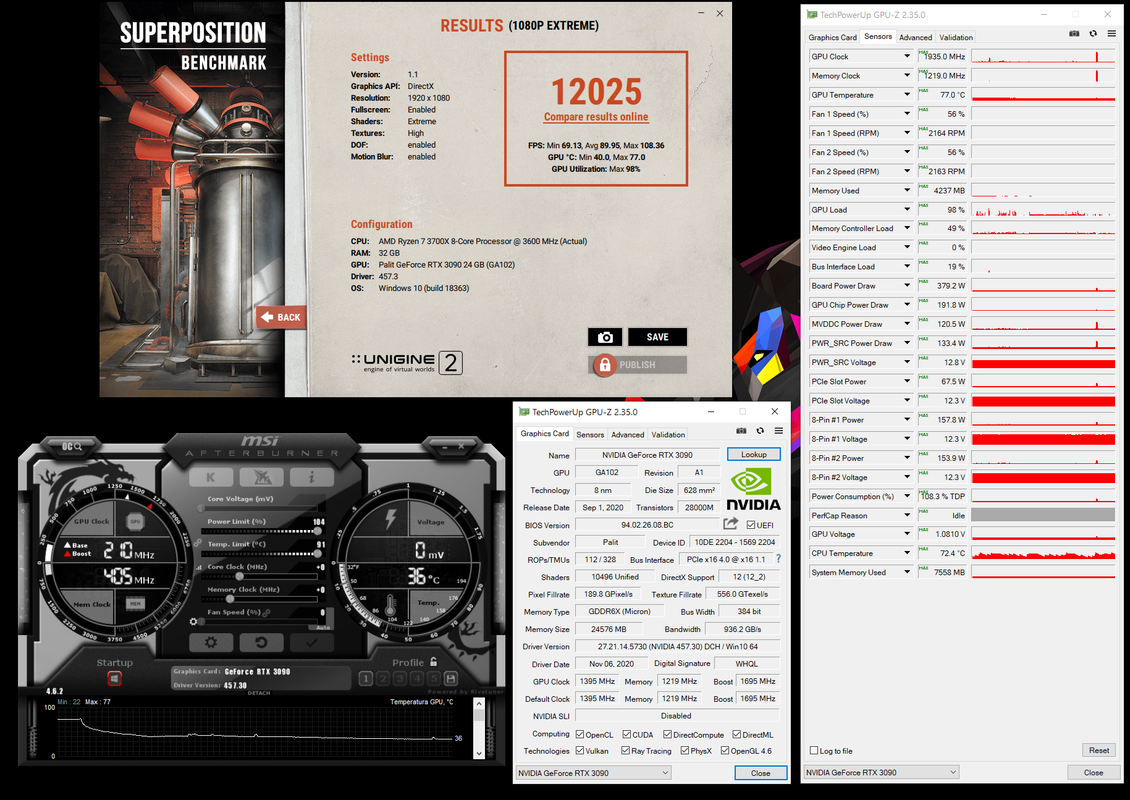Toggle the PhysX checkbox

click(x=685, y=750)
